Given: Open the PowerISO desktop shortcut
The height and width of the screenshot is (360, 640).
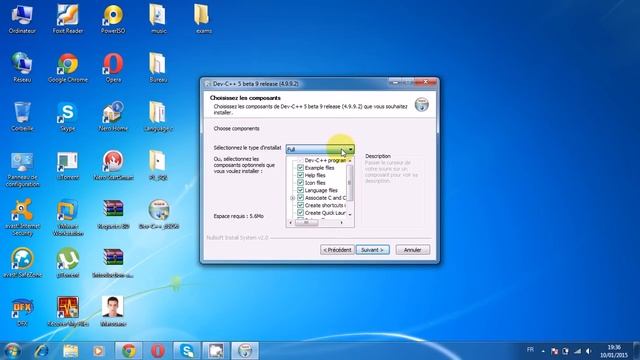Looking at the screenshot, I should tap(113, 19).
